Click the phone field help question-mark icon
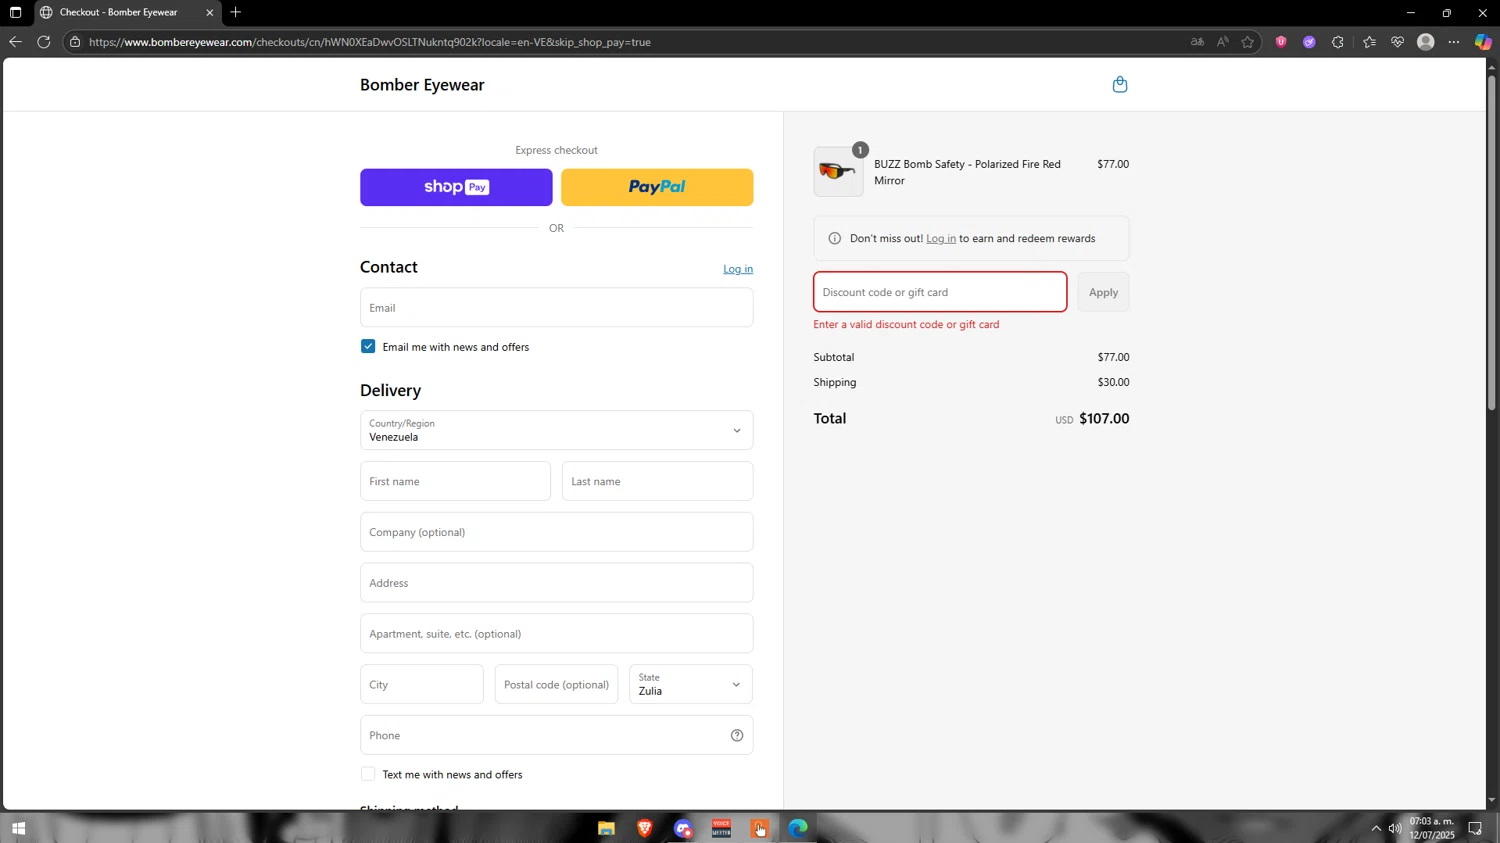1500x843 pixels. pyautogui.click(x=737, y=736)
